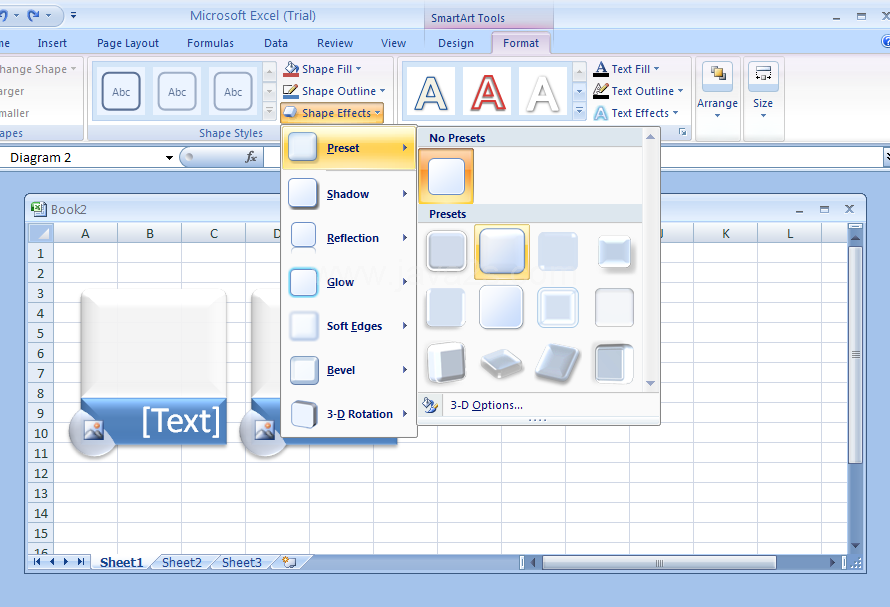Click the SmartArt Format tab
890x607 pixels.
coord(520,43)
